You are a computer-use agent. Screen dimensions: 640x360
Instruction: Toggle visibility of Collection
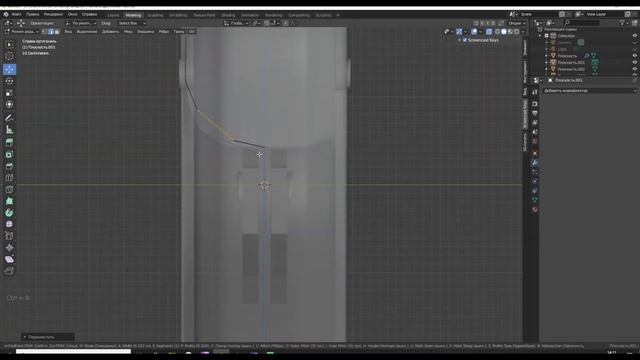[x=634, y=36]
